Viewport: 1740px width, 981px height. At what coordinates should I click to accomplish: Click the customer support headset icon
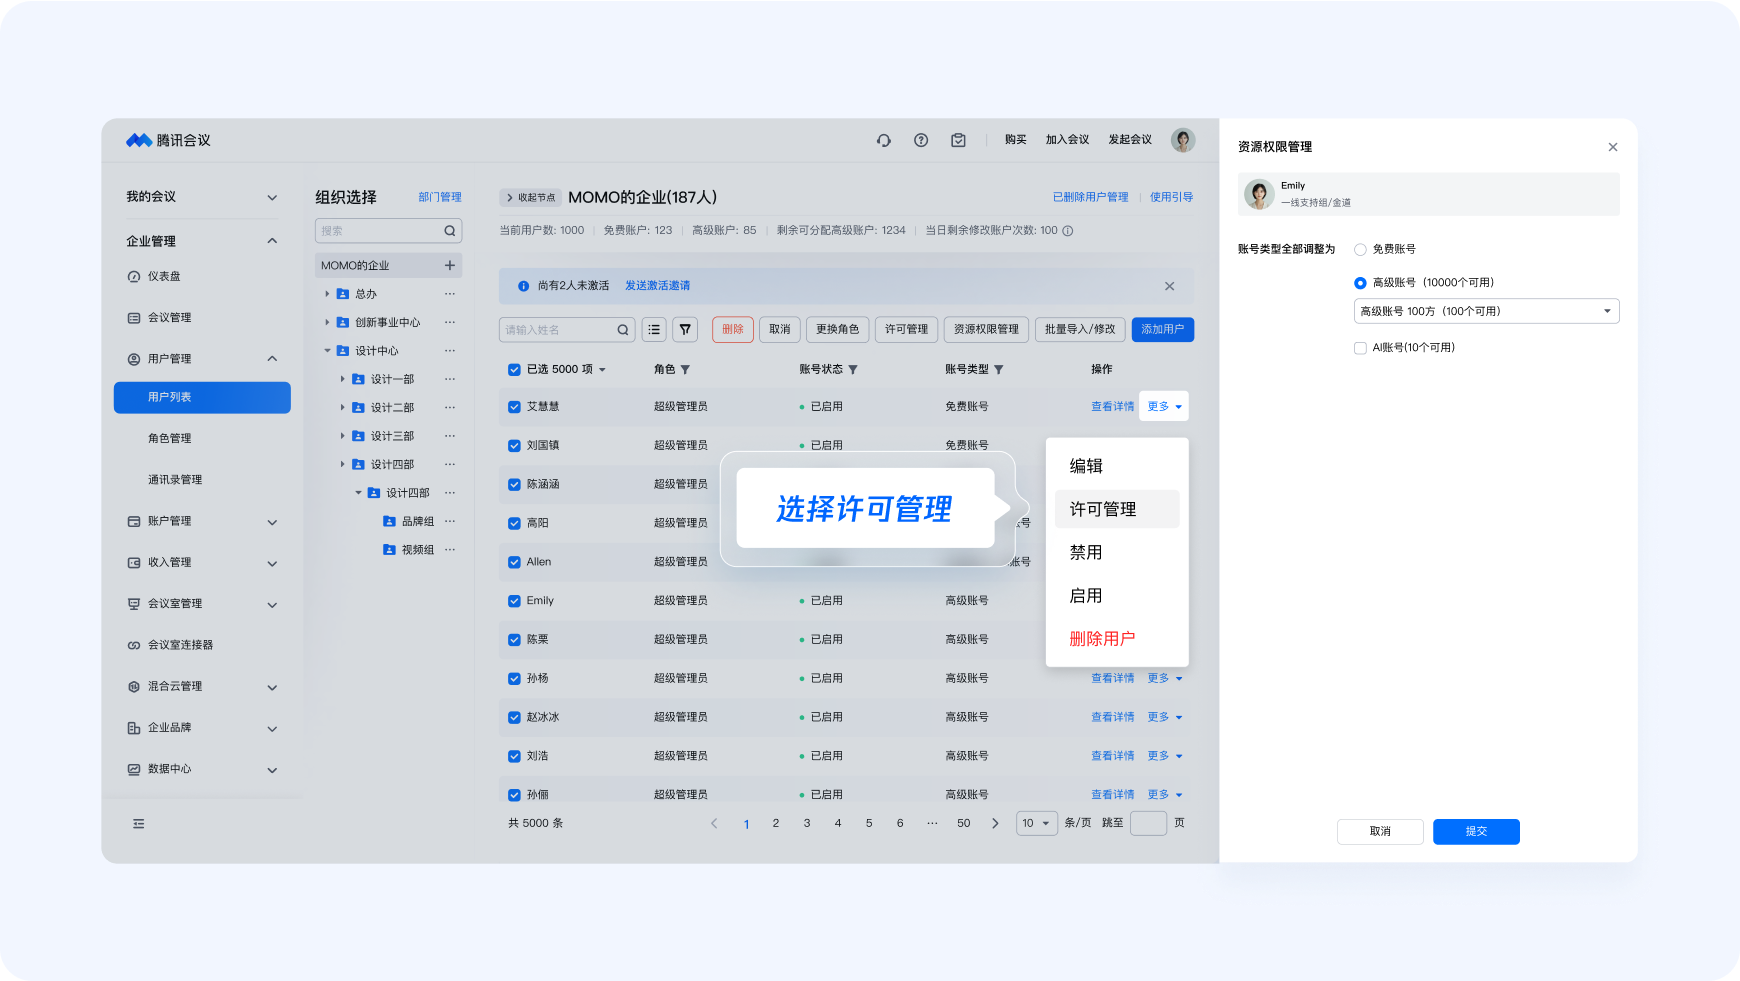tap(884, 141)
